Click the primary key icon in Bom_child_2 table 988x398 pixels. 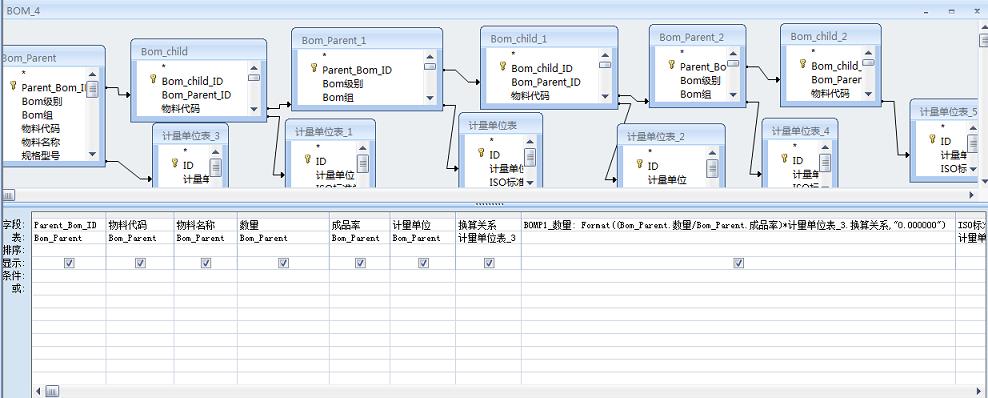(x=803, y=64)
